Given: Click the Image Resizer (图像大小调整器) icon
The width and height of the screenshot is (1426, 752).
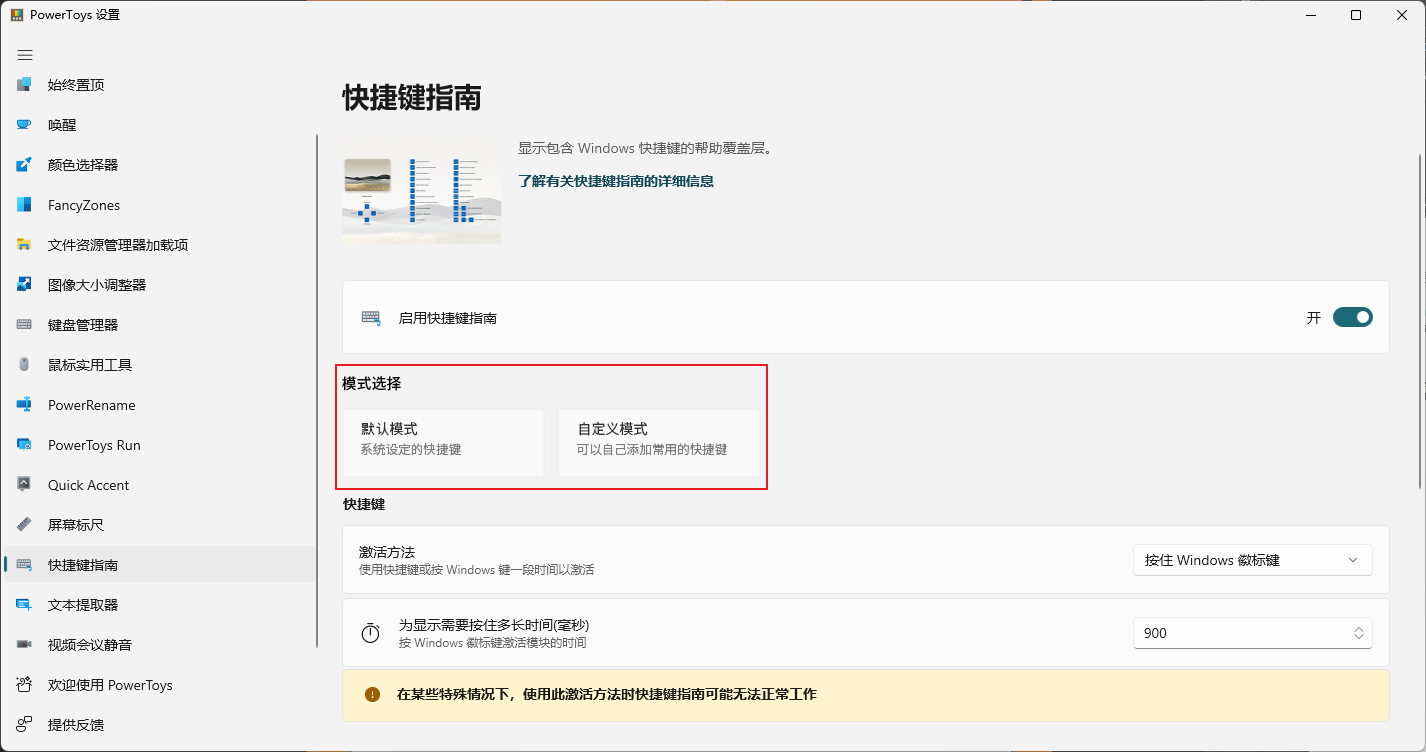Looking at the screenshot, I should 25,285.
